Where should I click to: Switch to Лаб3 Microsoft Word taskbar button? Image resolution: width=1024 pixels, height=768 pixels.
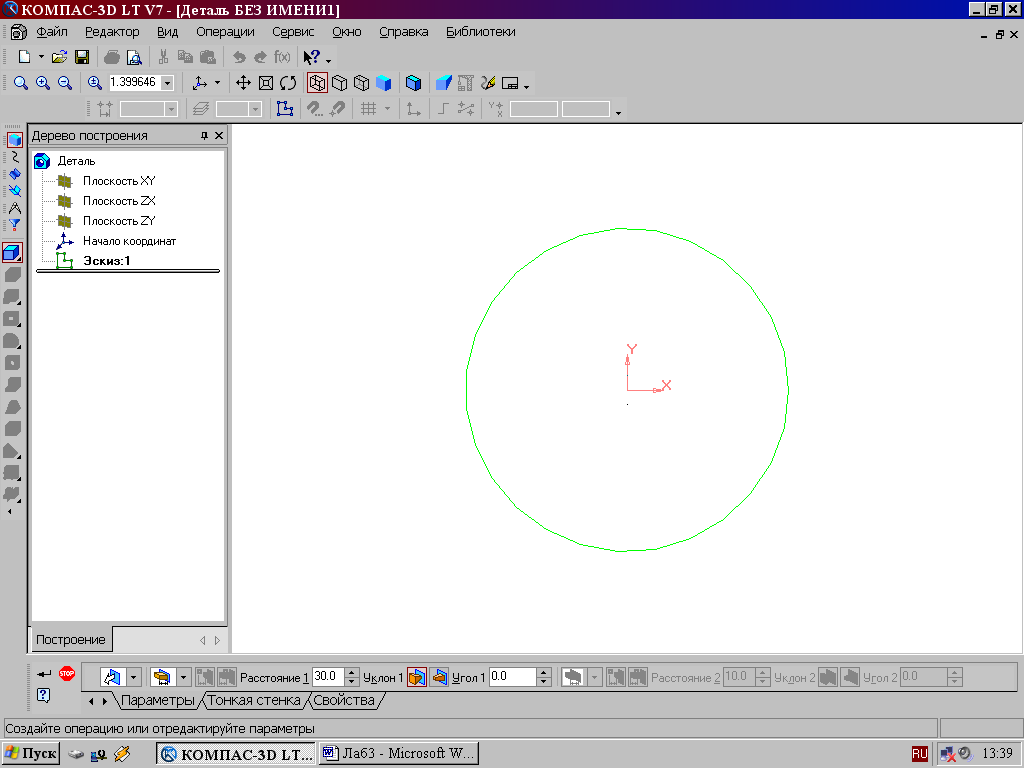click(x=399, y=754)
